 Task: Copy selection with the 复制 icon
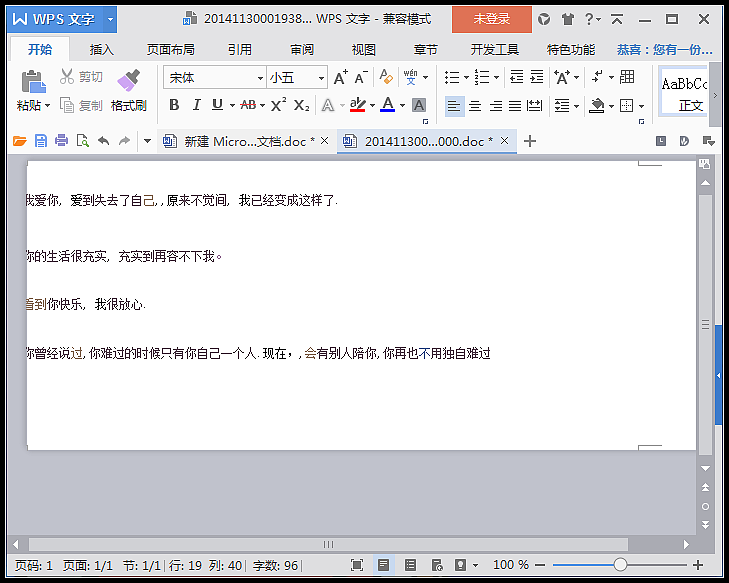click(66, 106)
